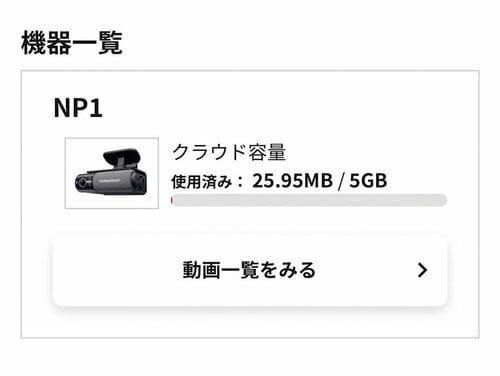Click the dashcam body in the product image
500x376 pixels.
point(111,182)
